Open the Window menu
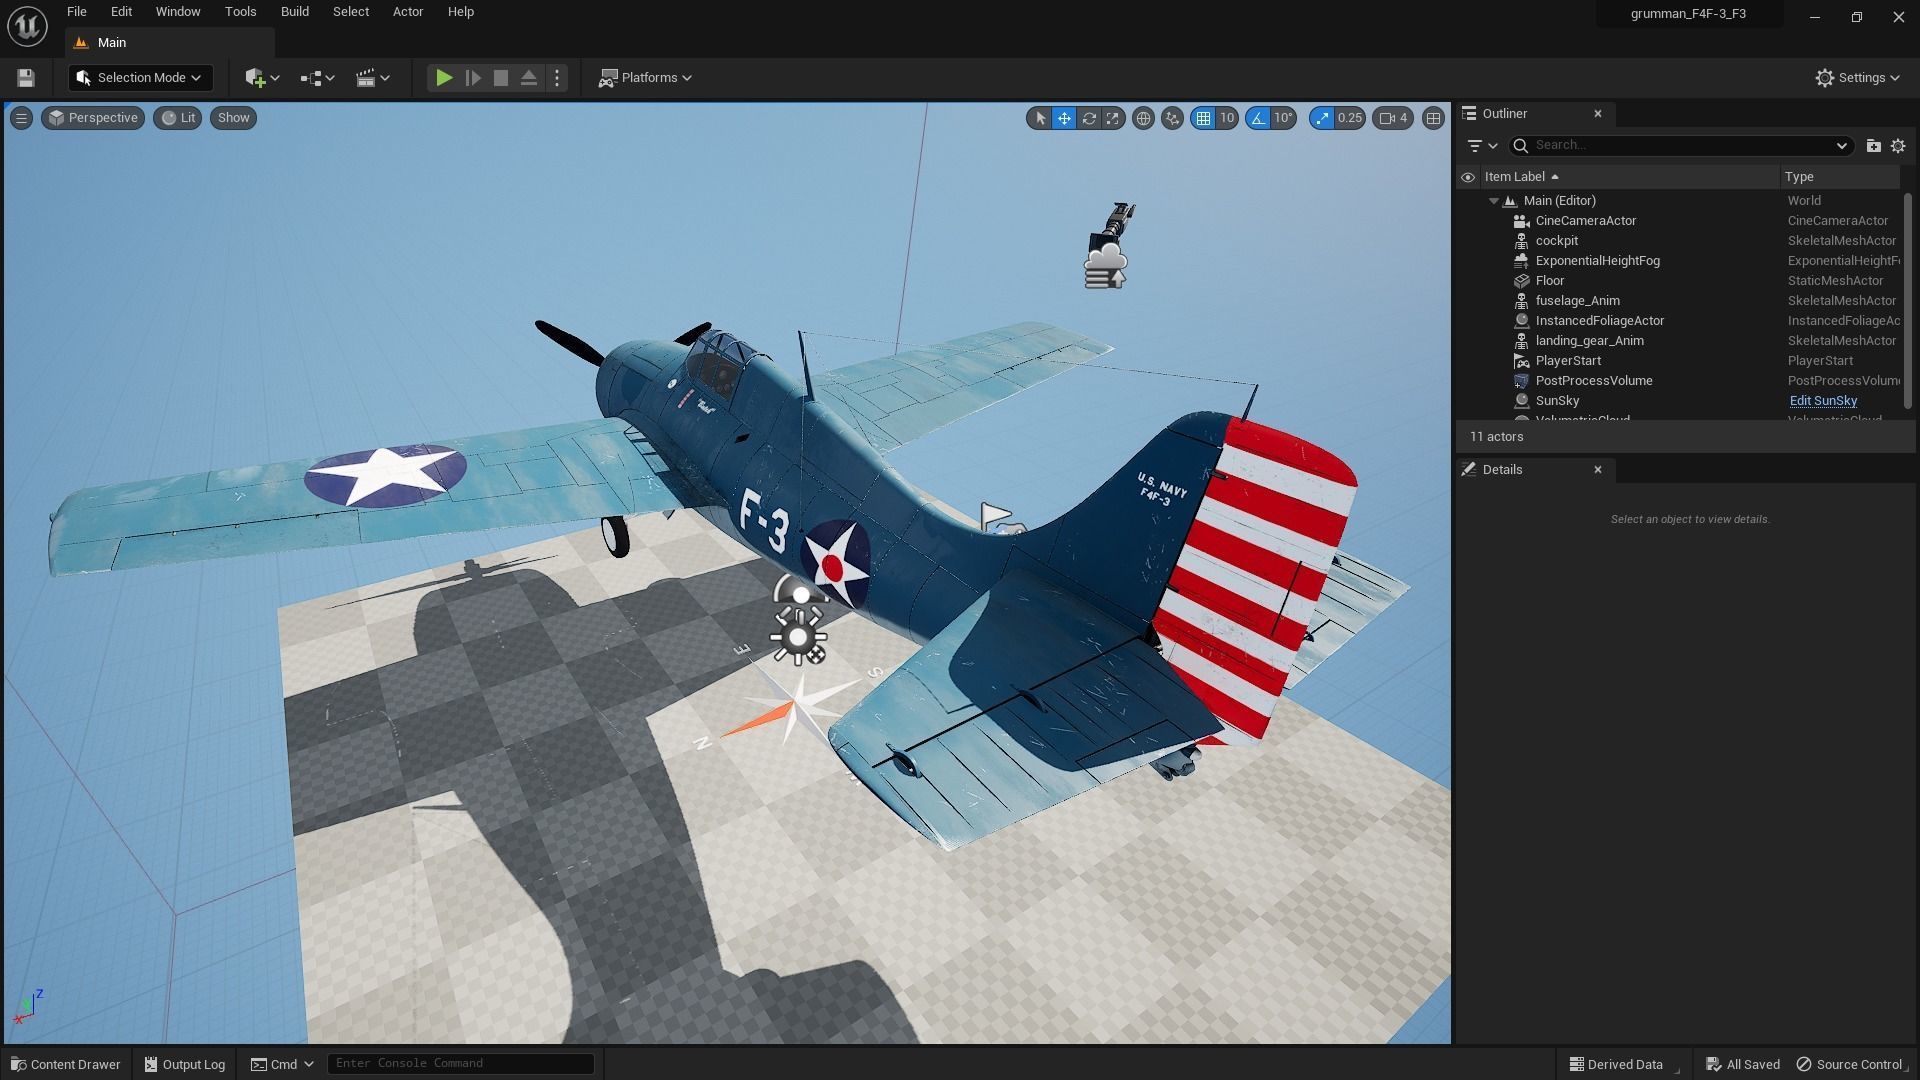Image resolution: width=1920 pixels, height=1080 pixels. tap(178, 12)
